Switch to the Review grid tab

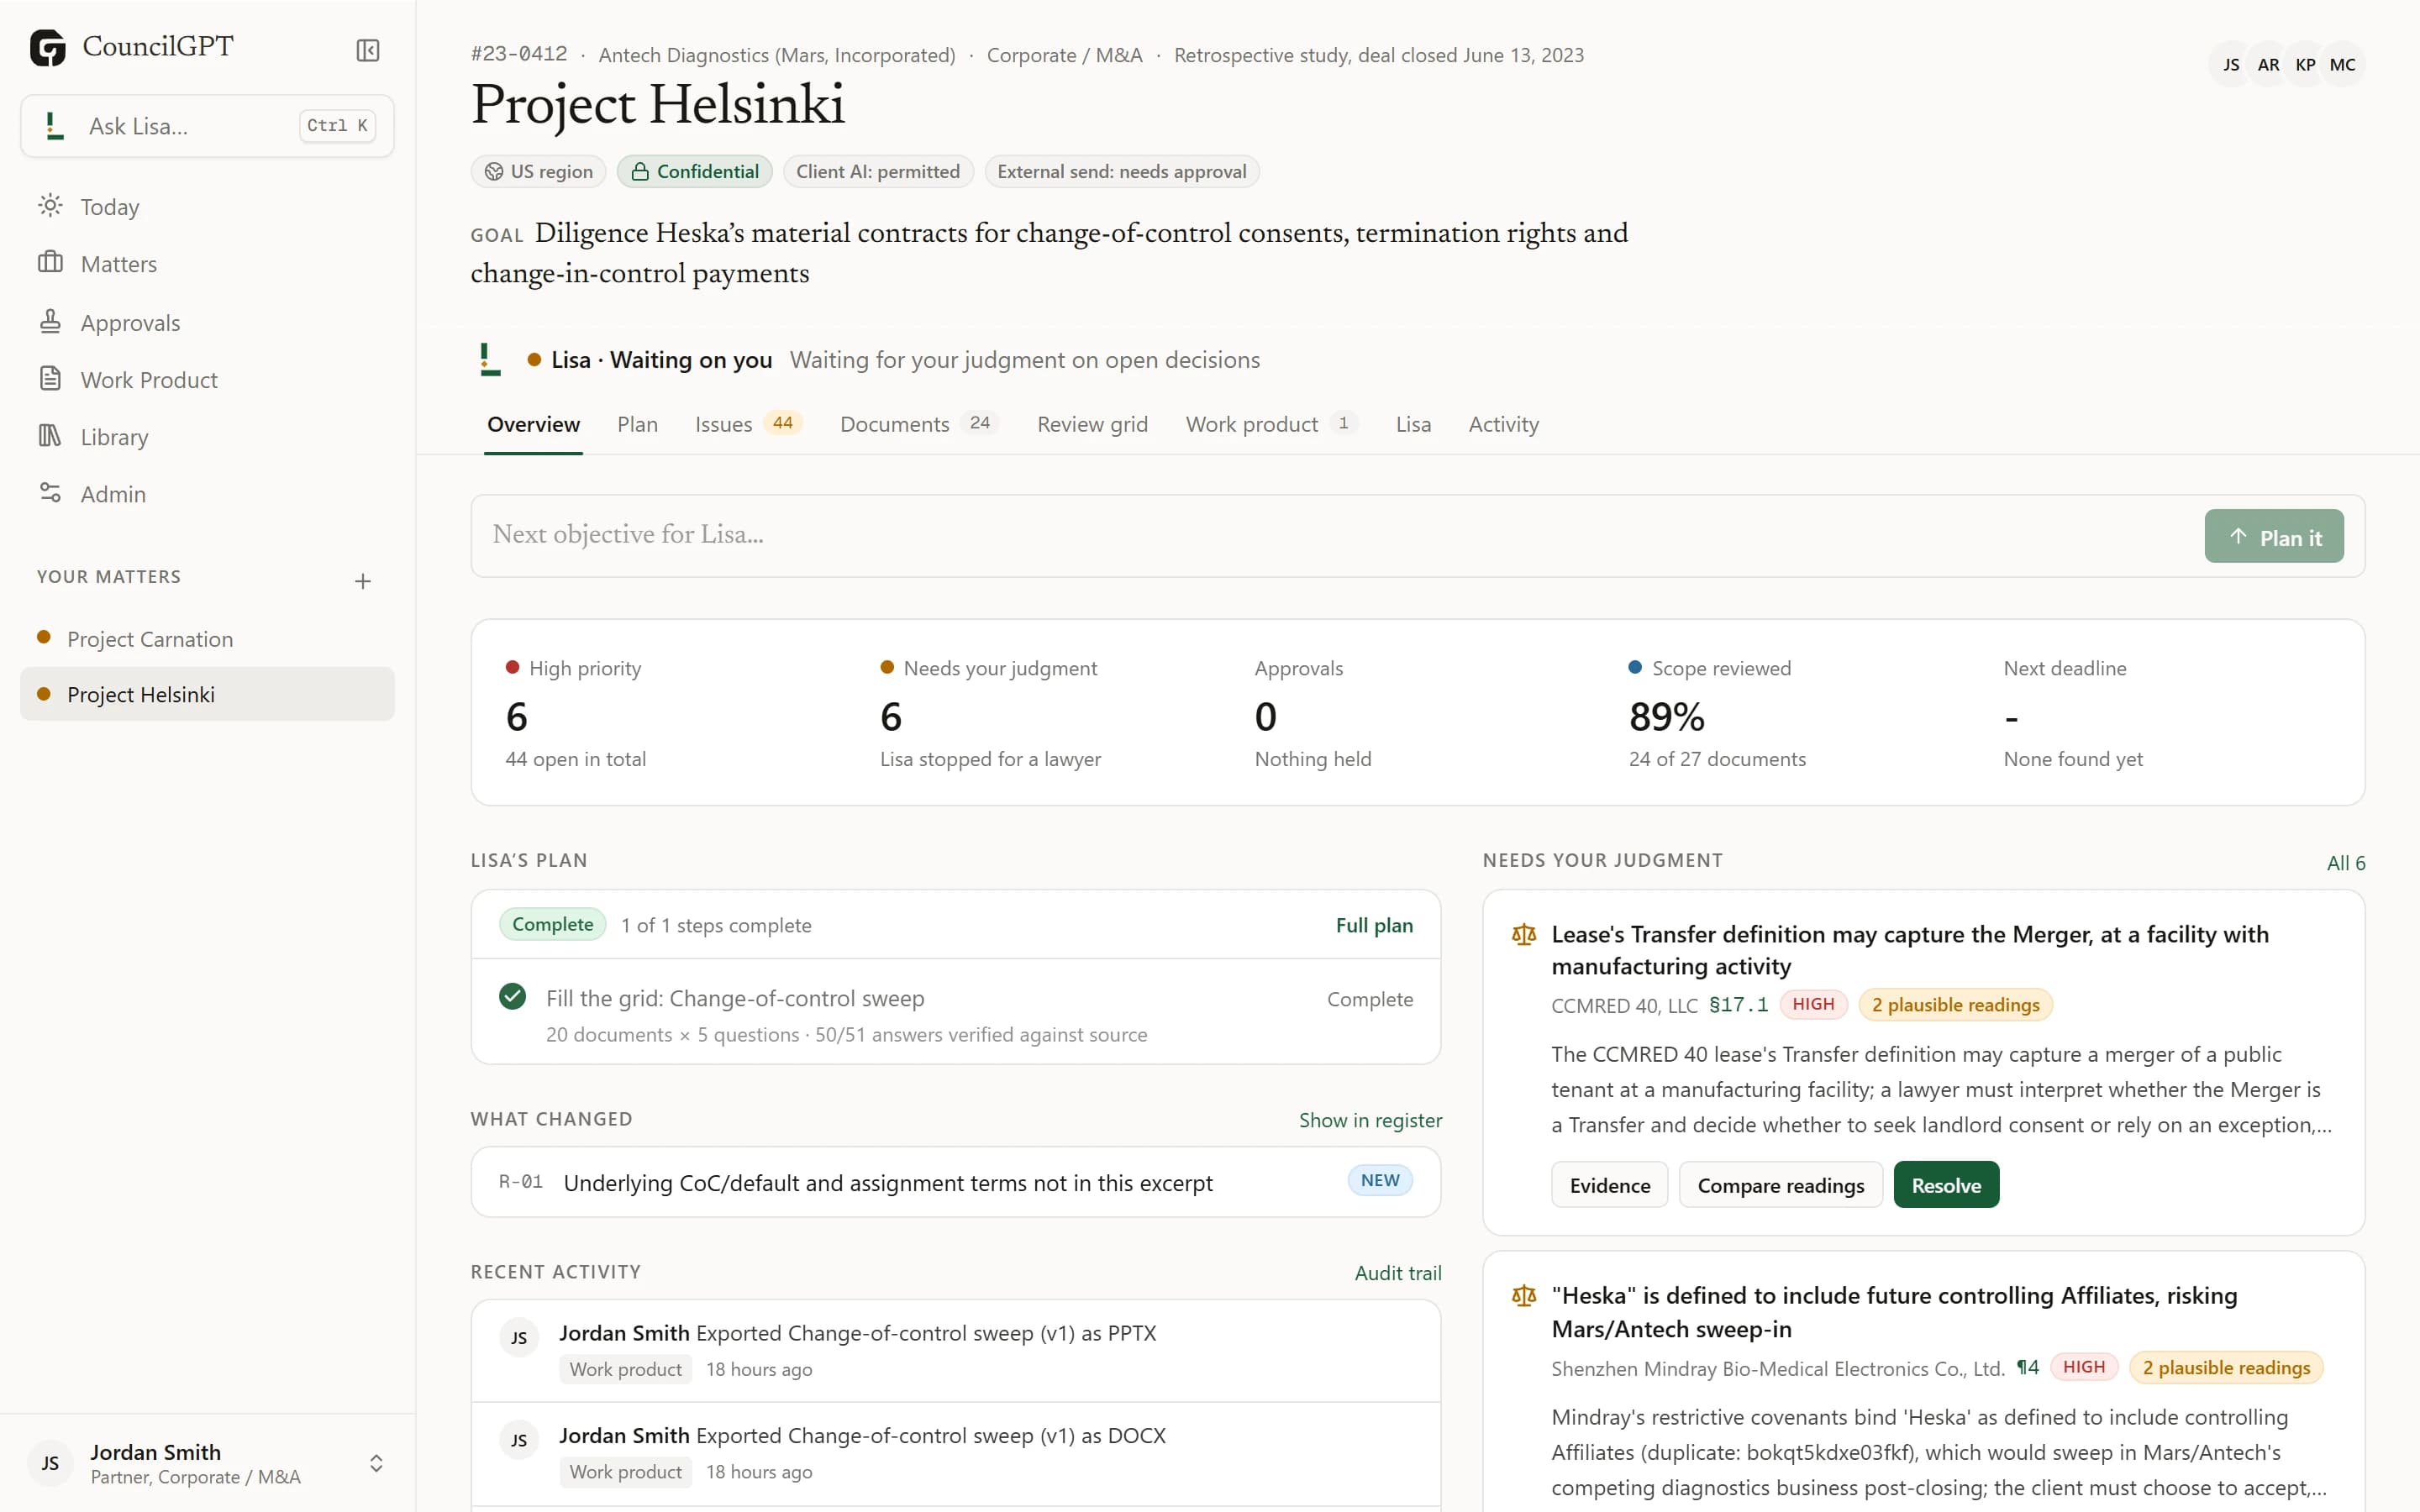click(1092, 424)
